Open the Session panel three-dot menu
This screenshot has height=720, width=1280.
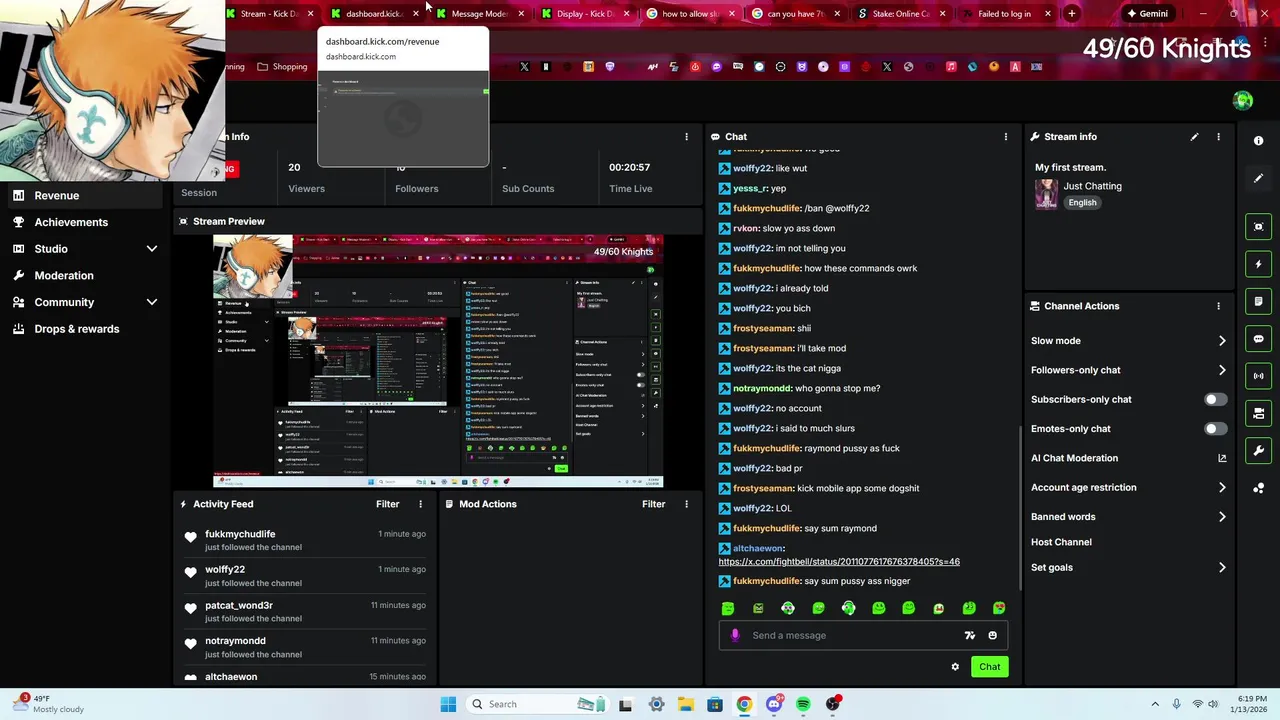coord(686,137)
